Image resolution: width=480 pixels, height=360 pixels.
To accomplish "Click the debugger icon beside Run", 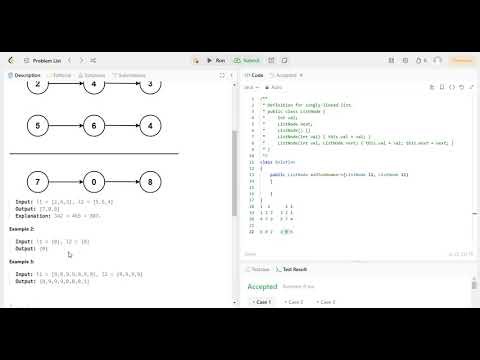I will pos(196,60).
